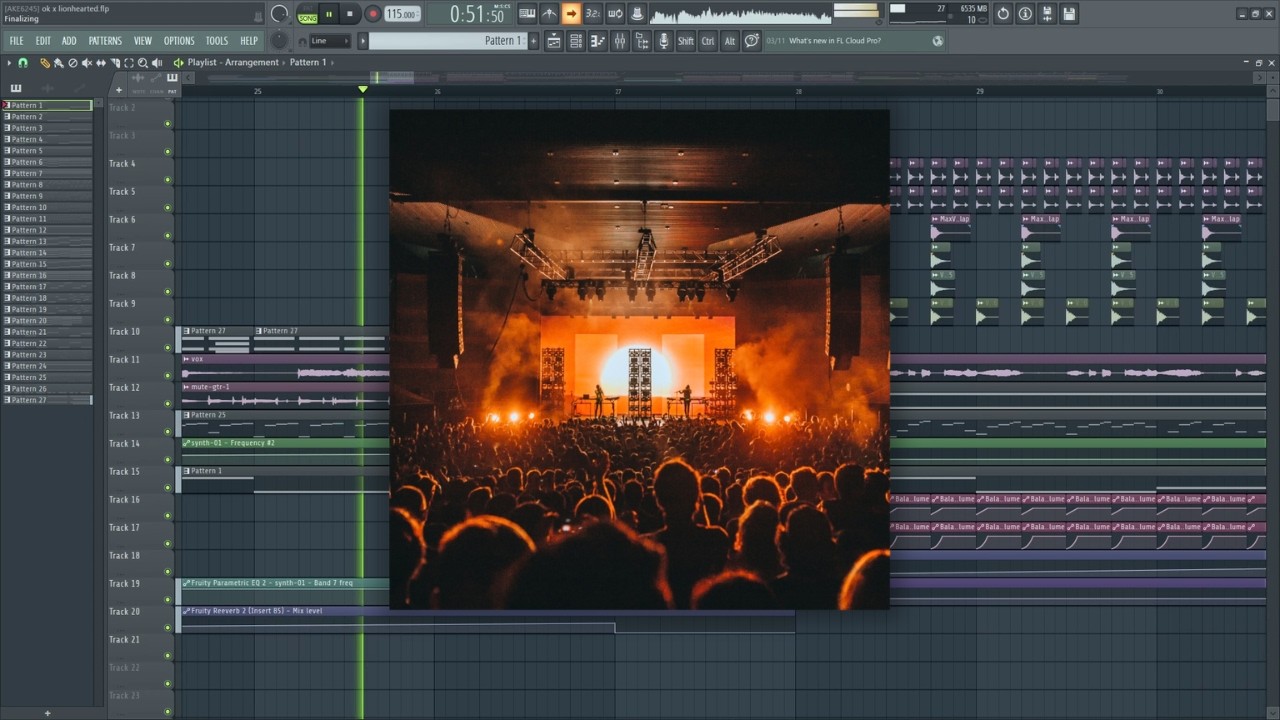Choose the Select tool dashed-box icon

129,62
